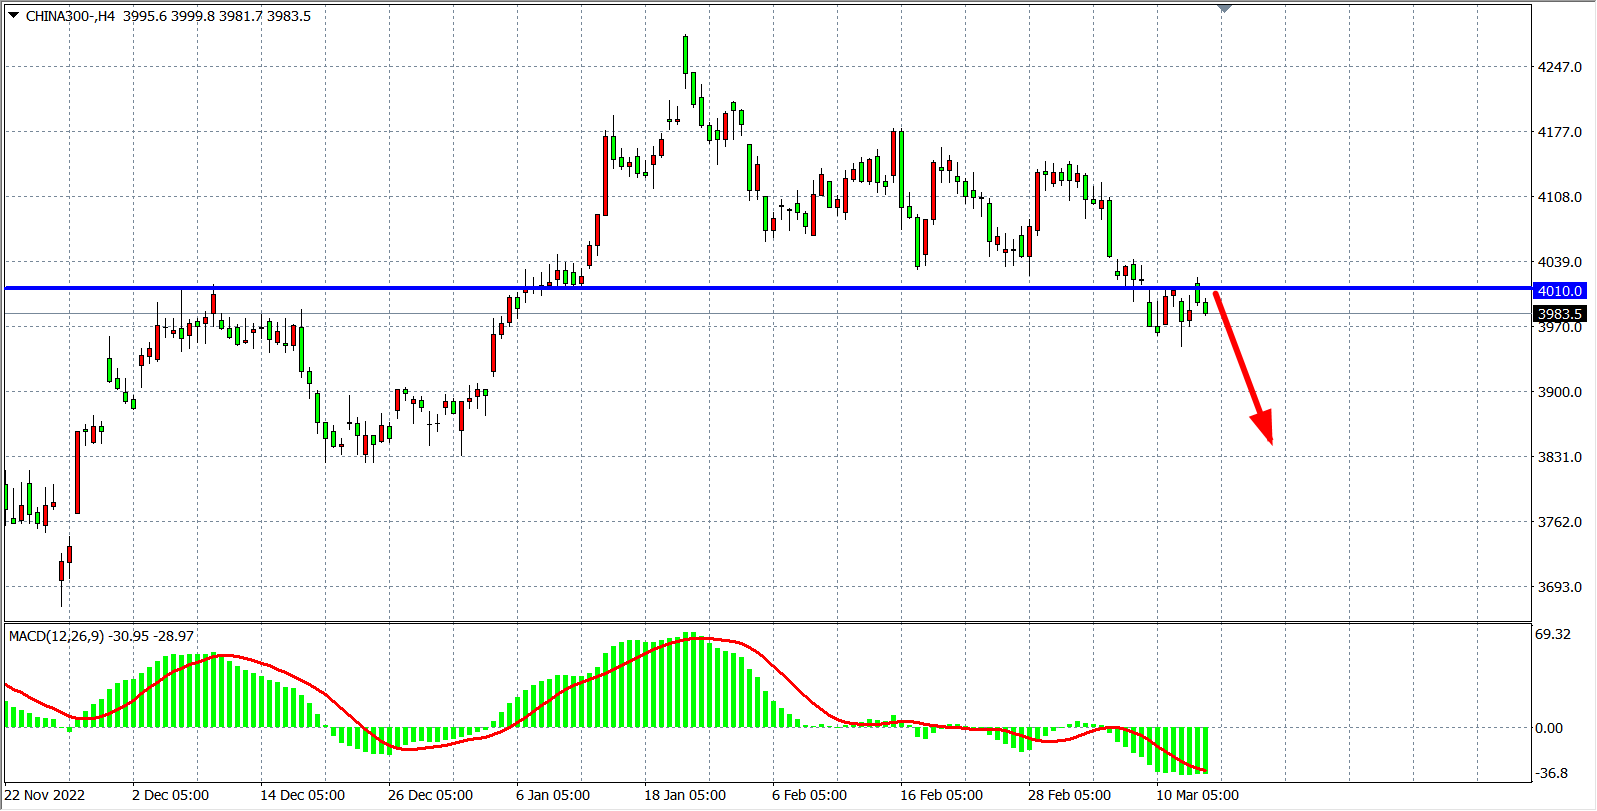Click the 22 Nov 2022 date label

coord(45,795)
